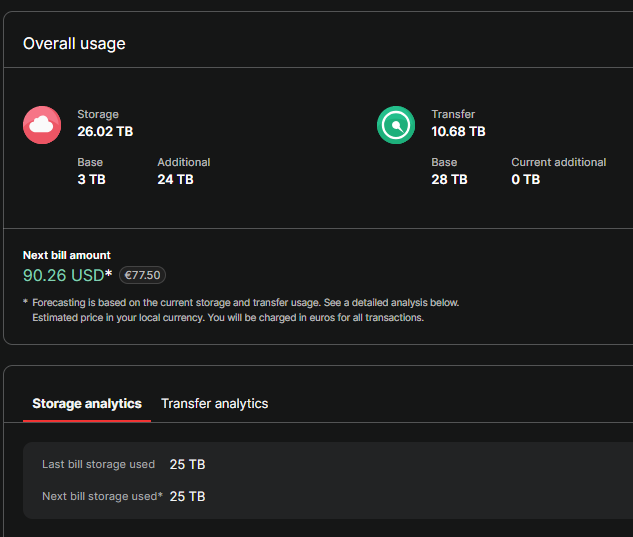633x537 pixels.
Task: Click the 0 TB current additional value
Action: pos(525,179)
